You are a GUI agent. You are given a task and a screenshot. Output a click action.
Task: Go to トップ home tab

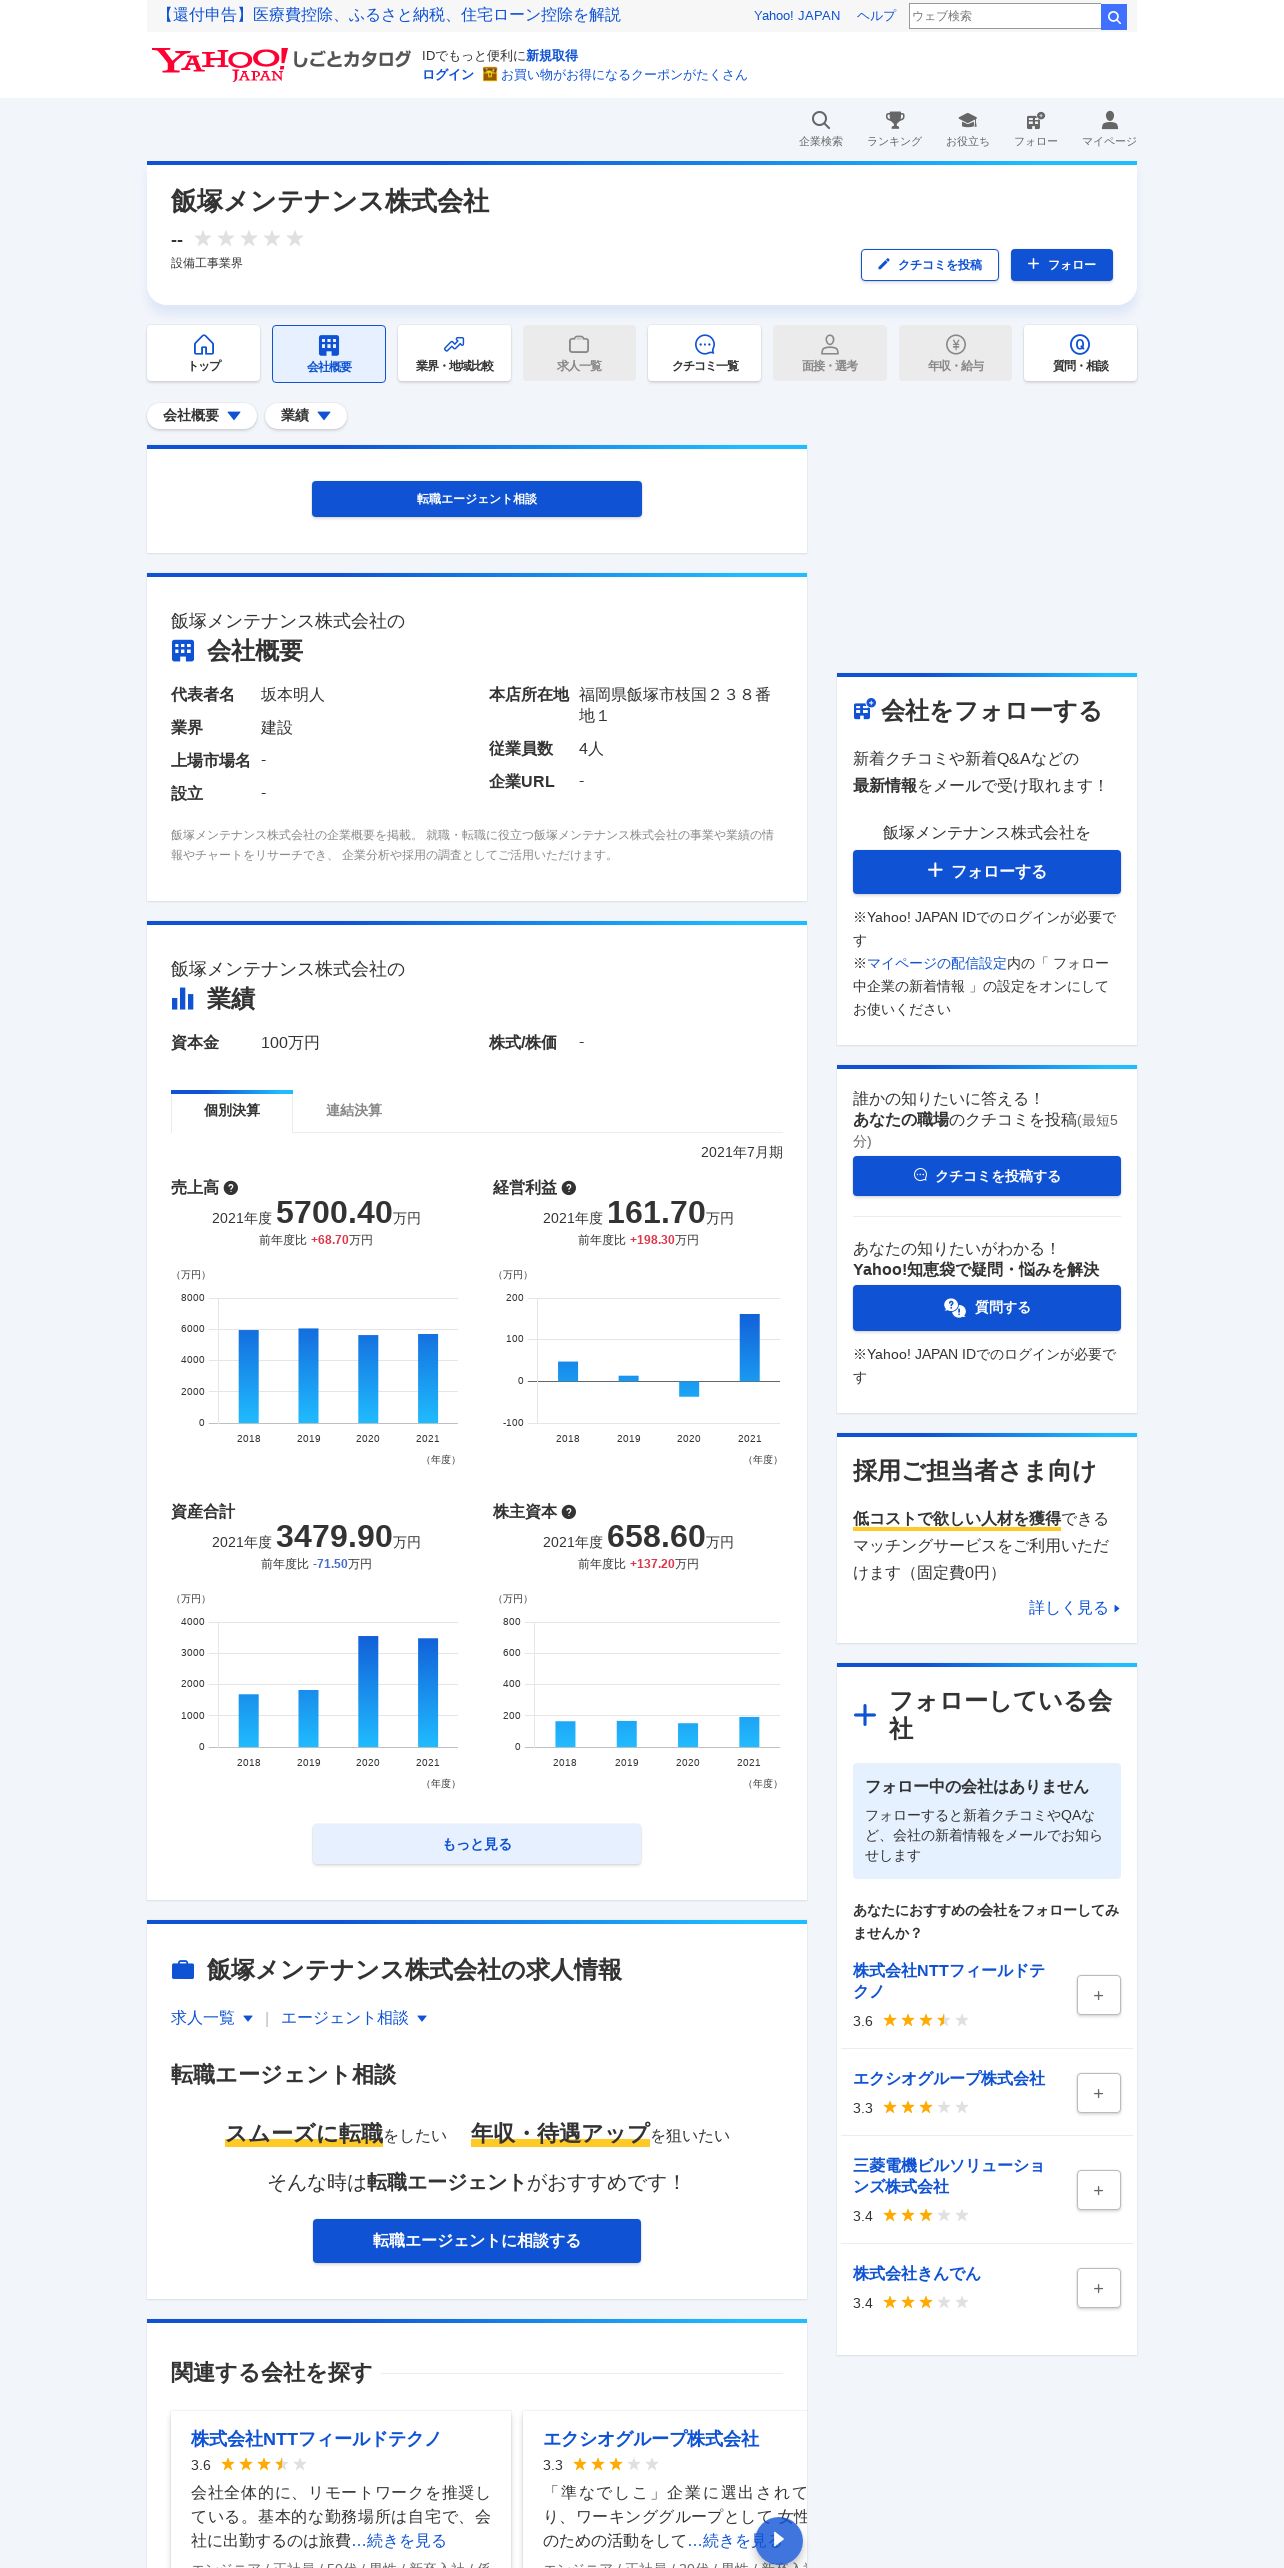pos(203,353)
